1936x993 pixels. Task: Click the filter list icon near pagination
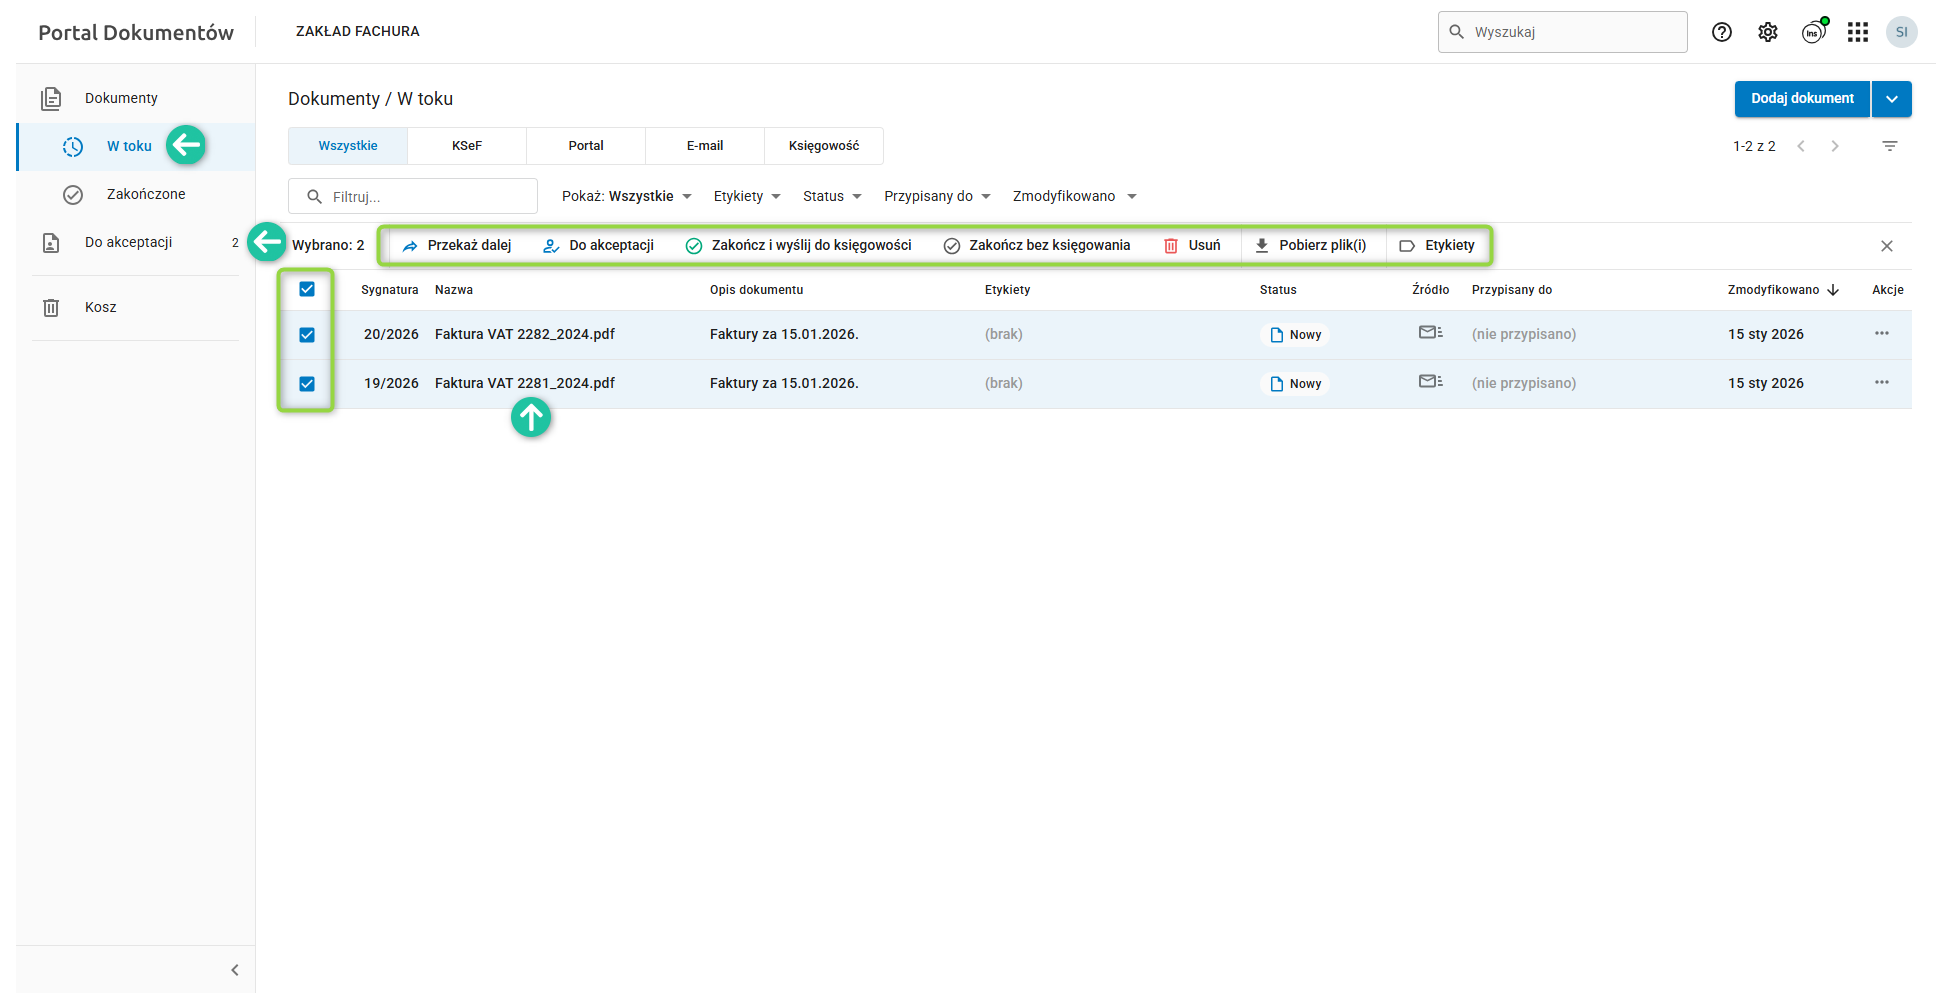(x=1889, y=146)
